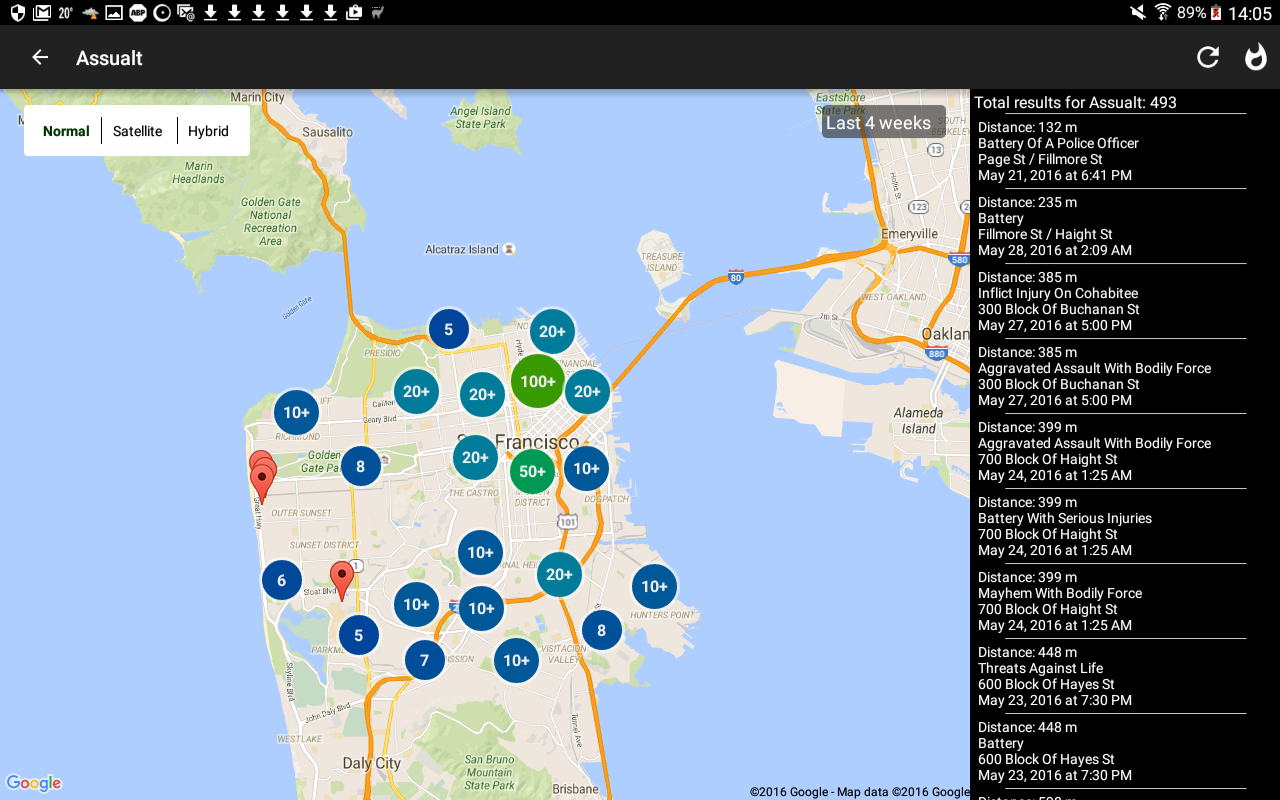Screen dimensions: 1280x800
Task: Tap the 5 cluster near Presidio
Action: [449, 329]
